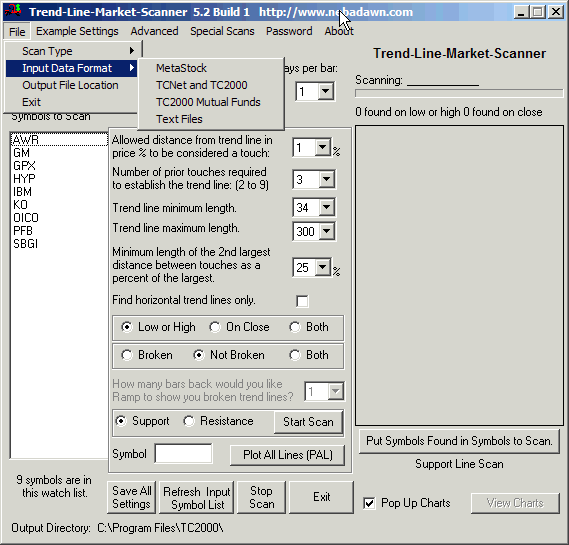Select OICO in symbols list

59,218
